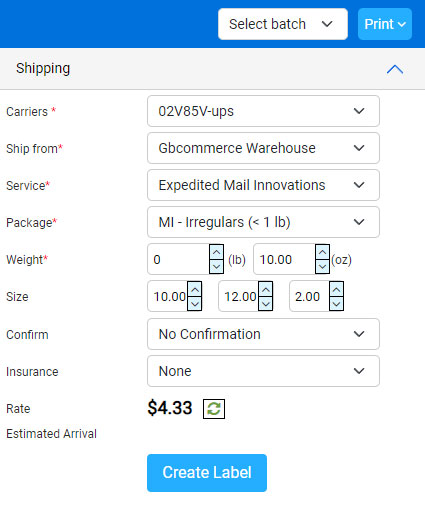Click the green refresh rate icon
The width and height of the screenshot is (425, 510).
pyautogui.click(x=214, y=409)
